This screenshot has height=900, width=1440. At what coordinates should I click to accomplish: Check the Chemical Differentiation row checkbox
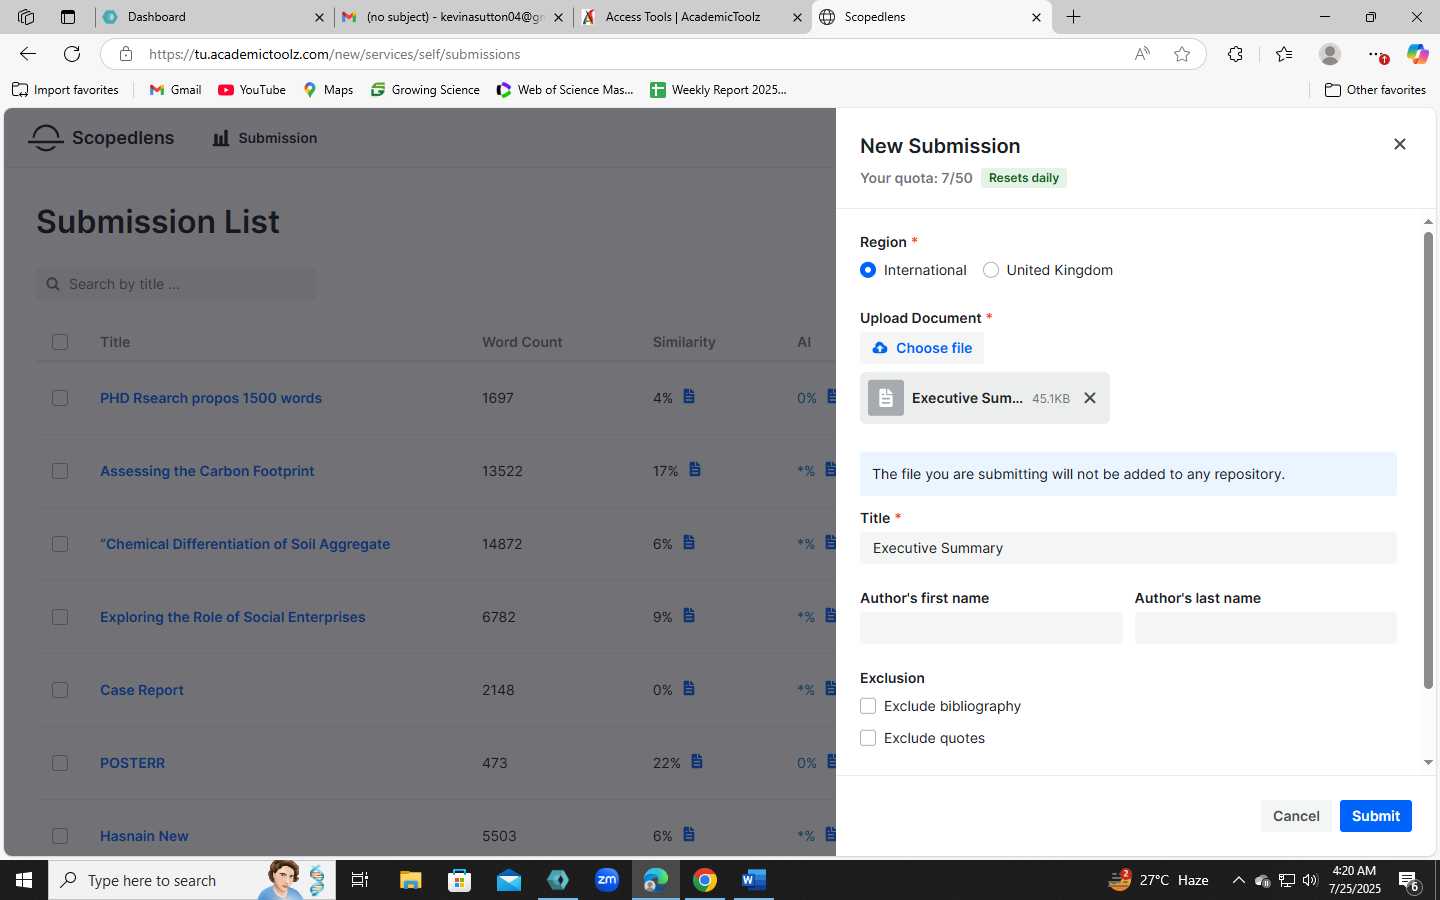60,544
